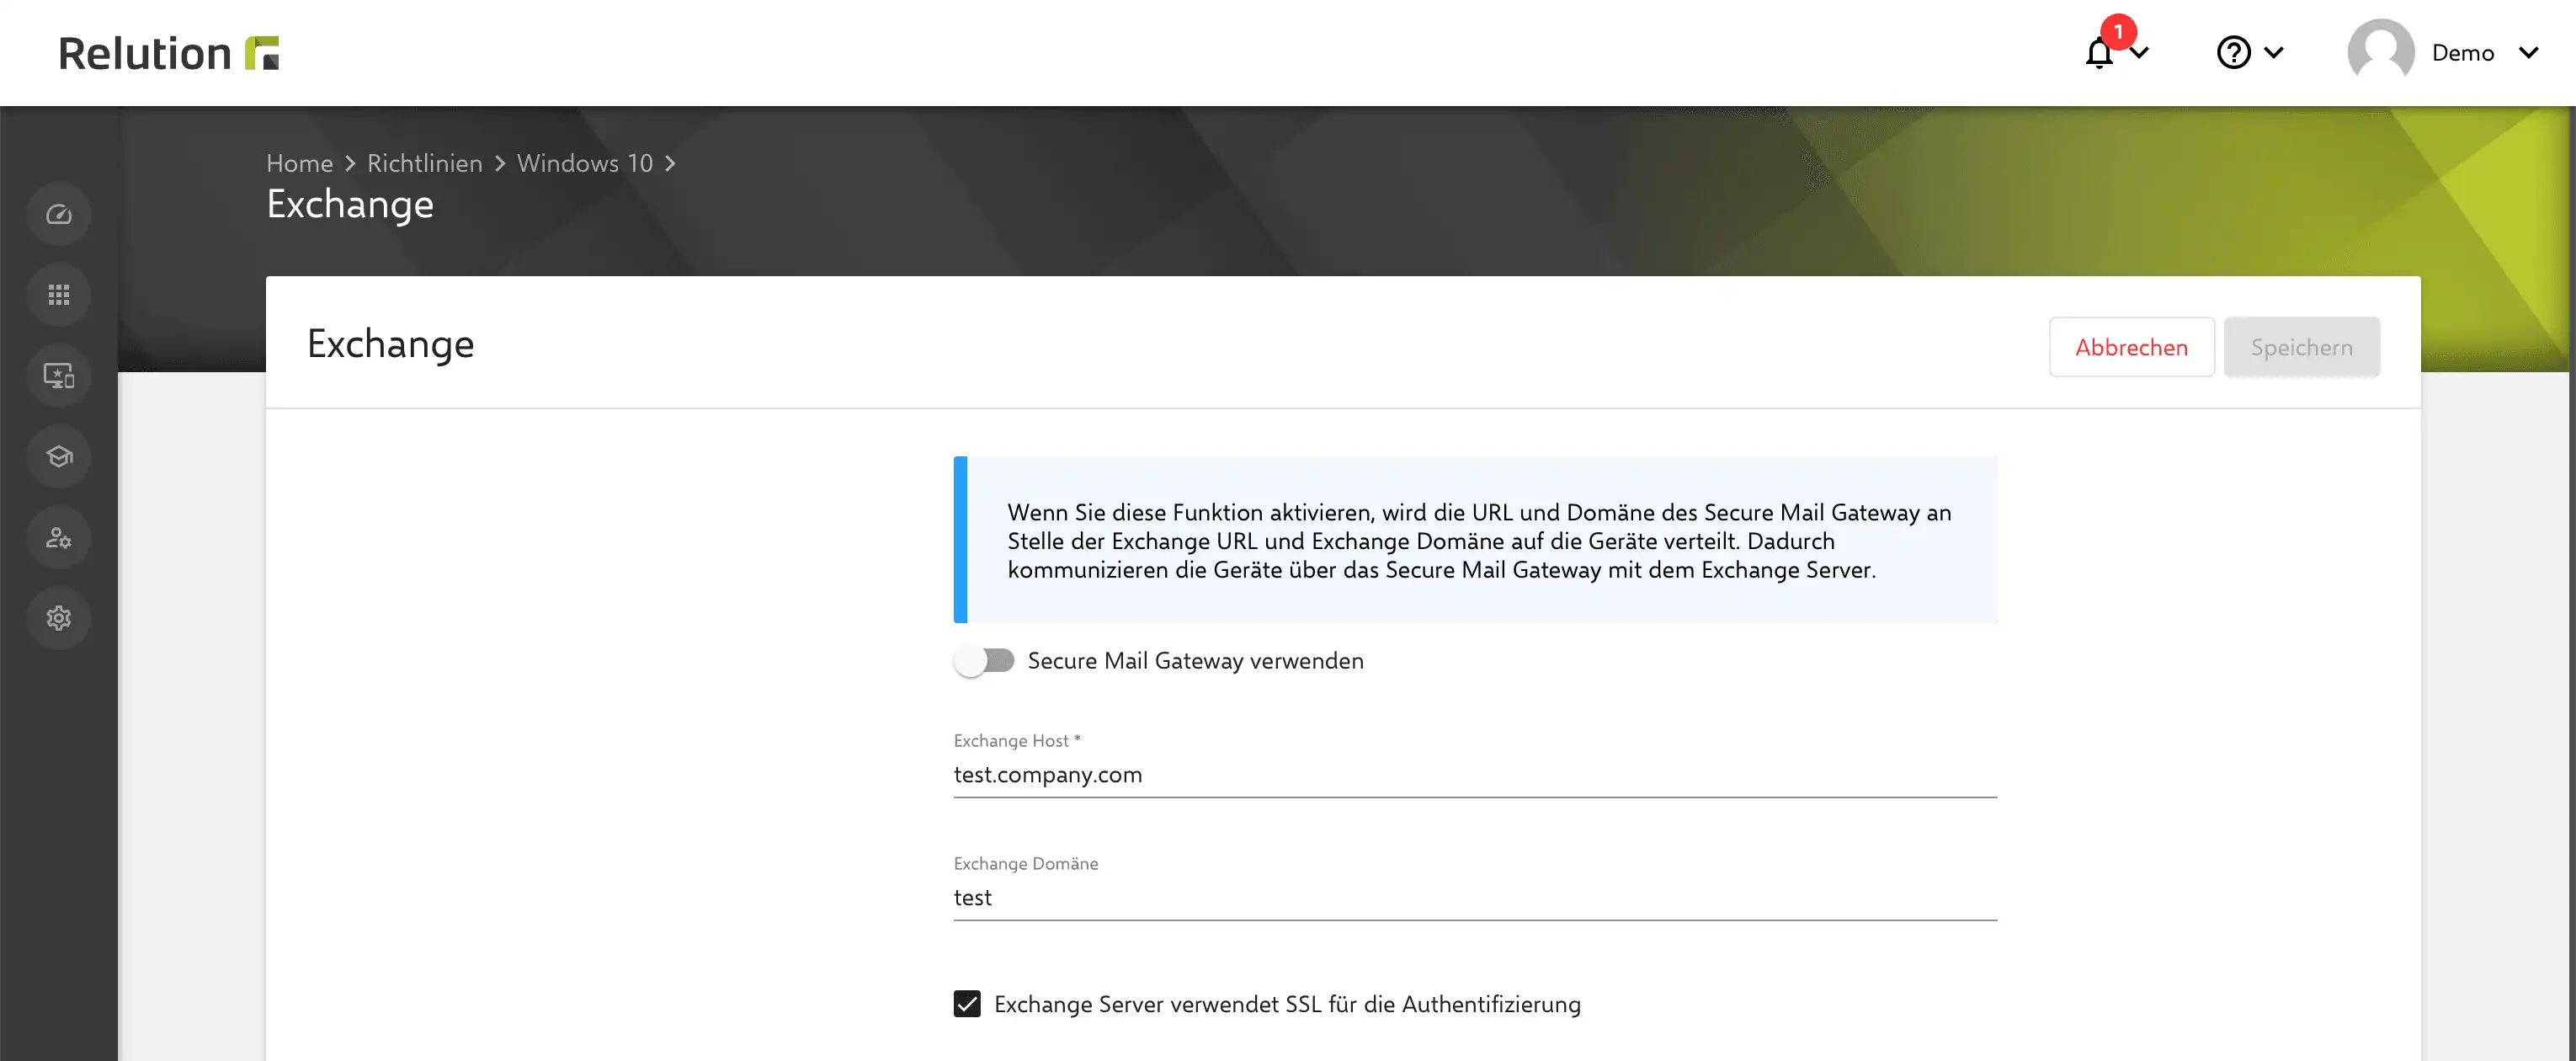
Task: Open the devices monitor icon in sidebar
Action: (x=59, y=376)
